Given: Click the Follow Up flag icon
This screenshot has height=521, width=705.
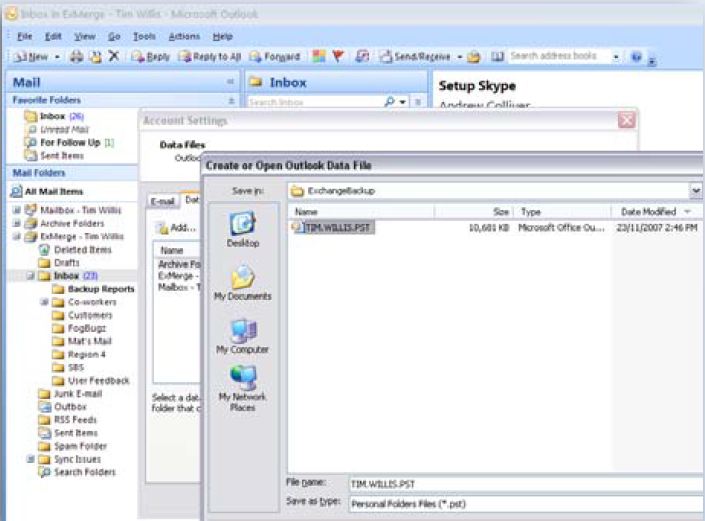Looking at the screenshot, I should pyautogui.click(x=338, y=56).
